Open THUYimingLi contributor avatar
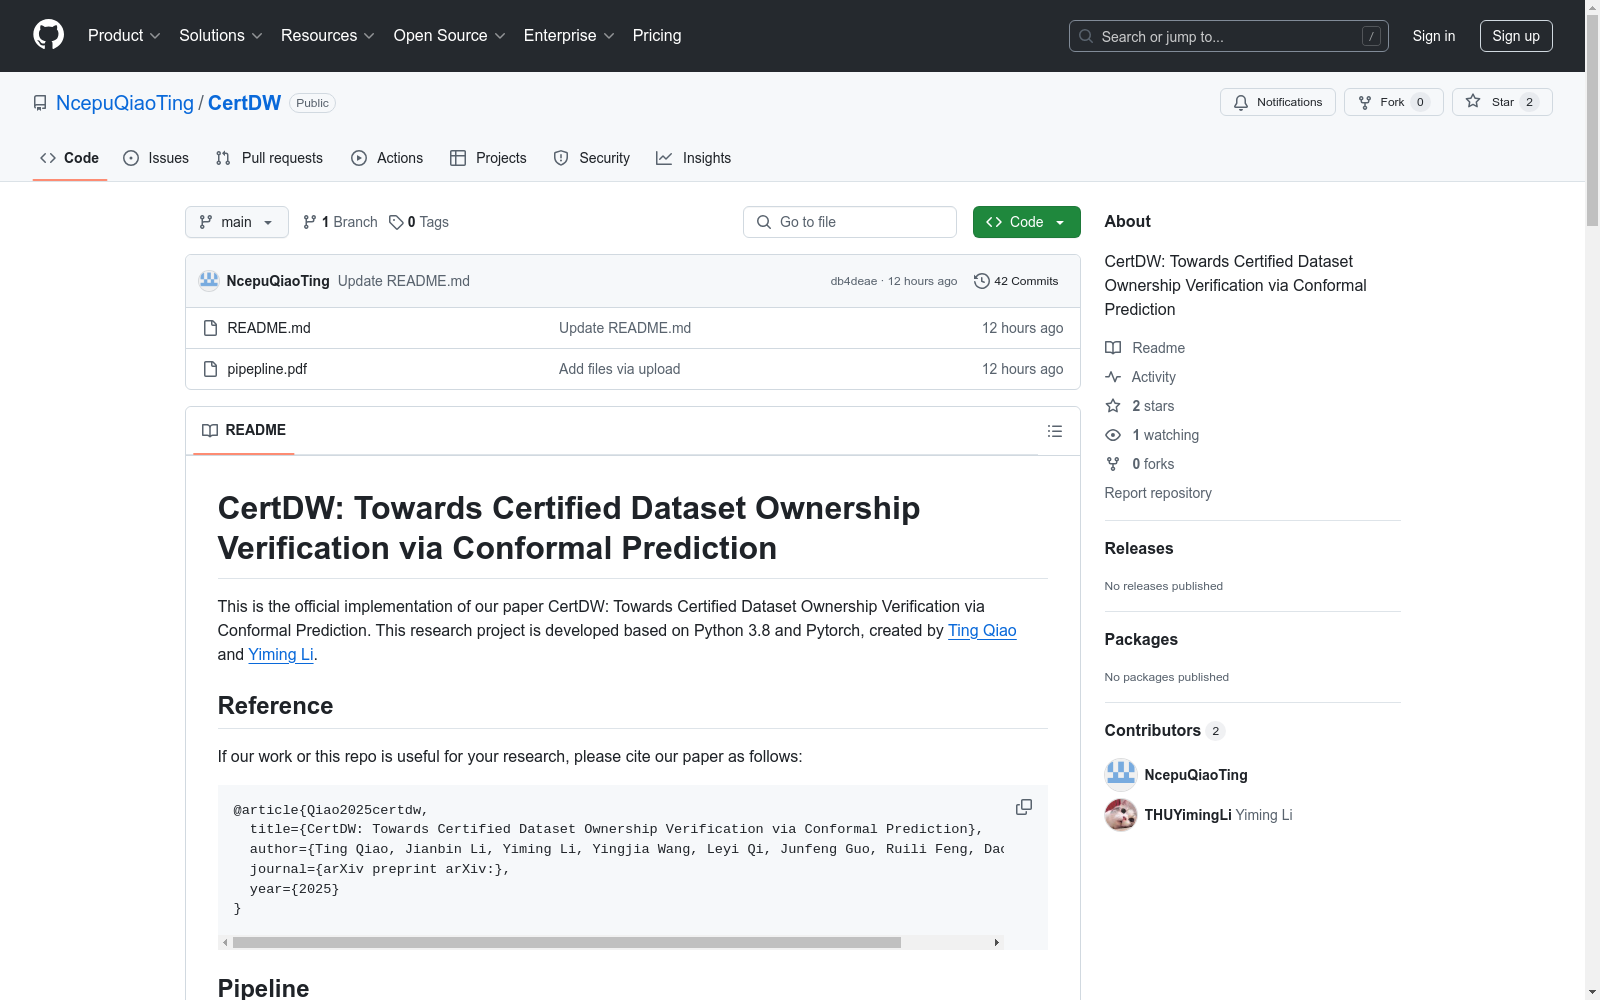1600x1000 pixels. pyautogui.click(x=1121, y=815)
